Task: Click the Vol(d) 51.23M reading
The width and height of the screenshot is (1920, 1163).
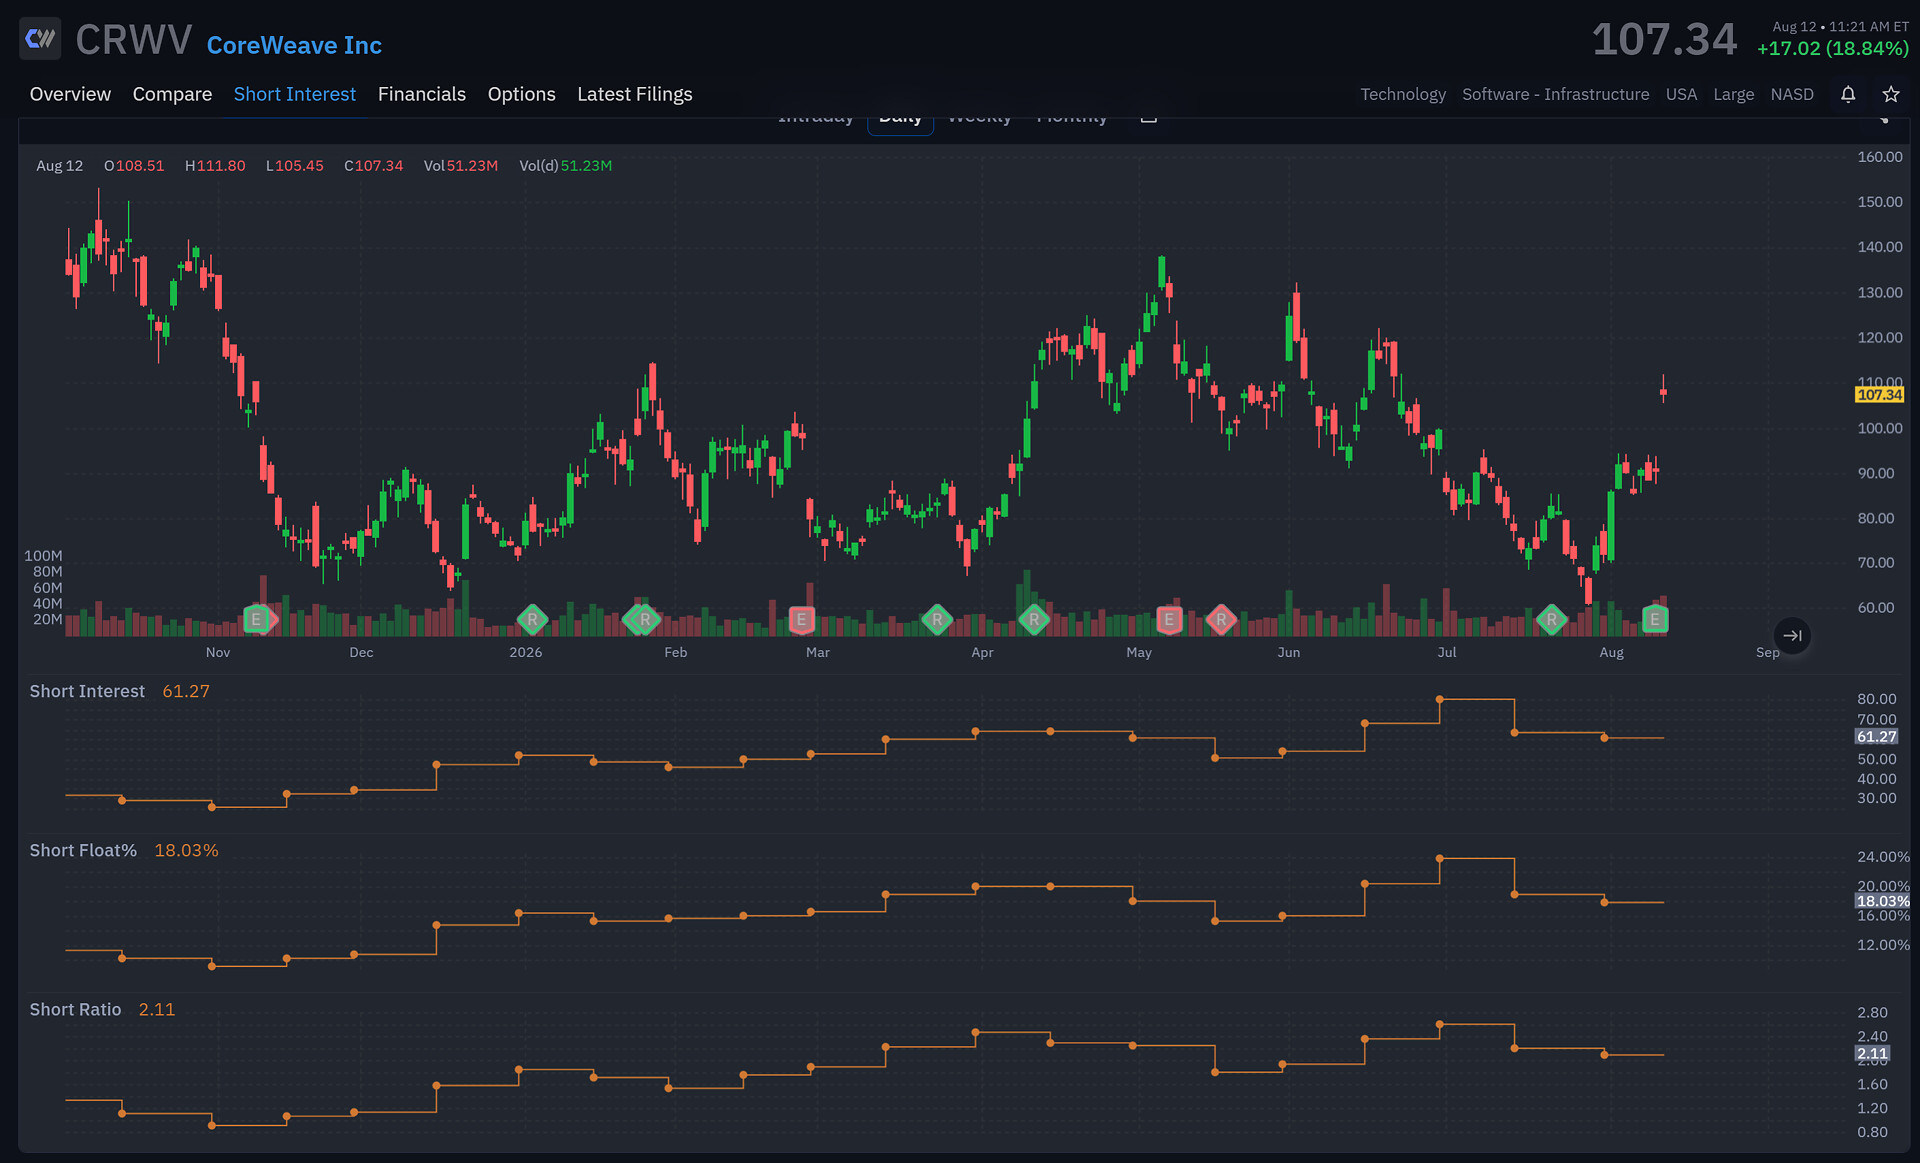Action: tap(566, 166)
